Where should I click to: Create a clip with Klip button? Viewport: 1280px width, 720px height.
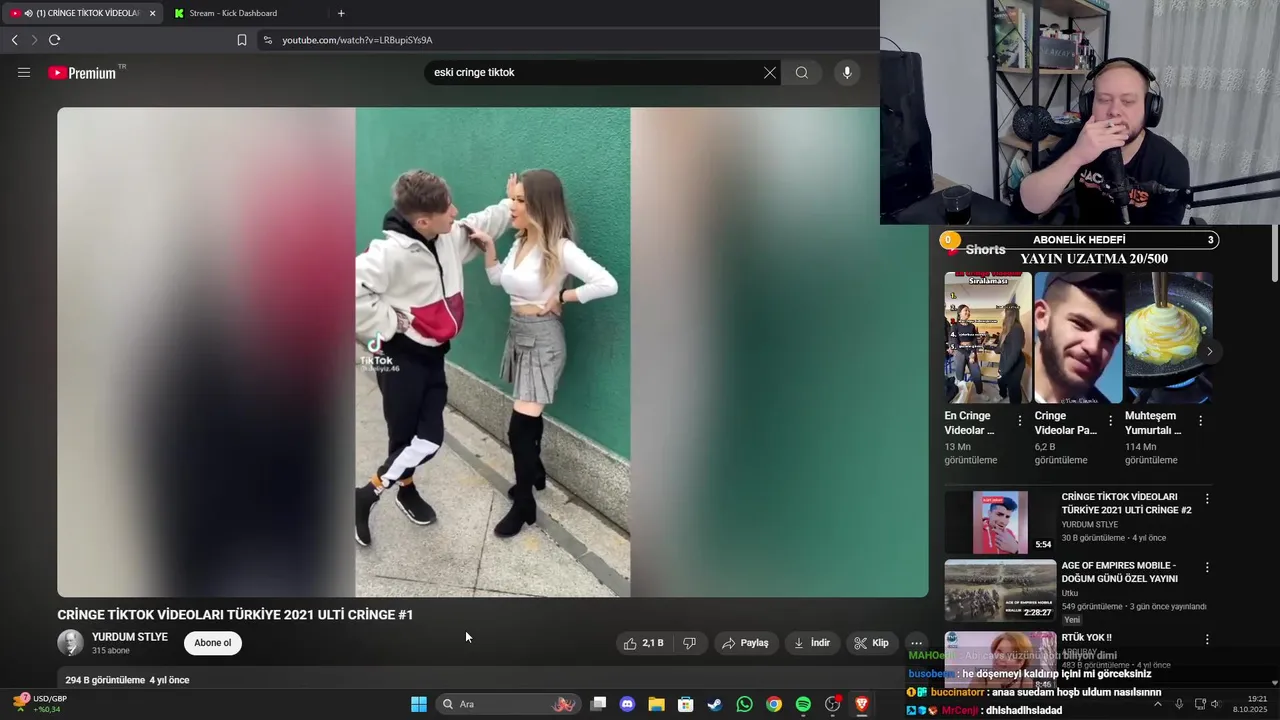point(871,643)
